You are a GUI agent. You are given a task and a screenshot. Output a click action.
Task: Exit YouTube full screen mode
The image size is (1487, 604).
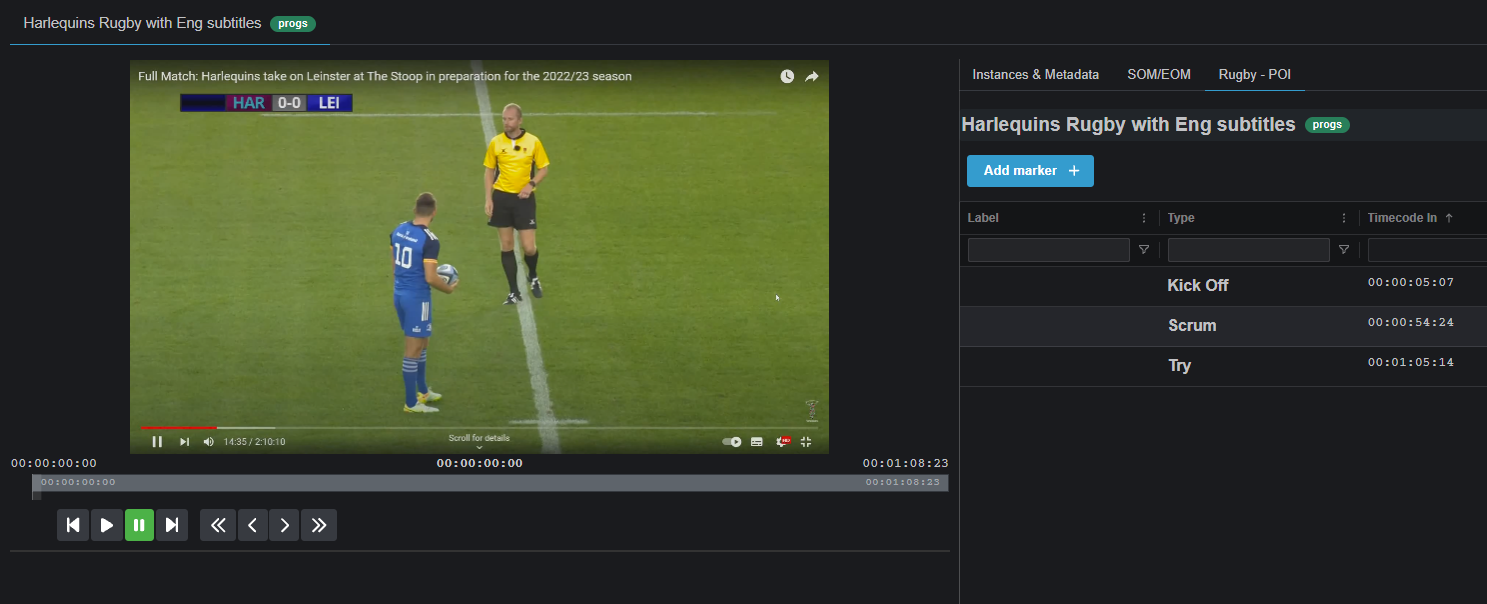[x=806, y=441]
